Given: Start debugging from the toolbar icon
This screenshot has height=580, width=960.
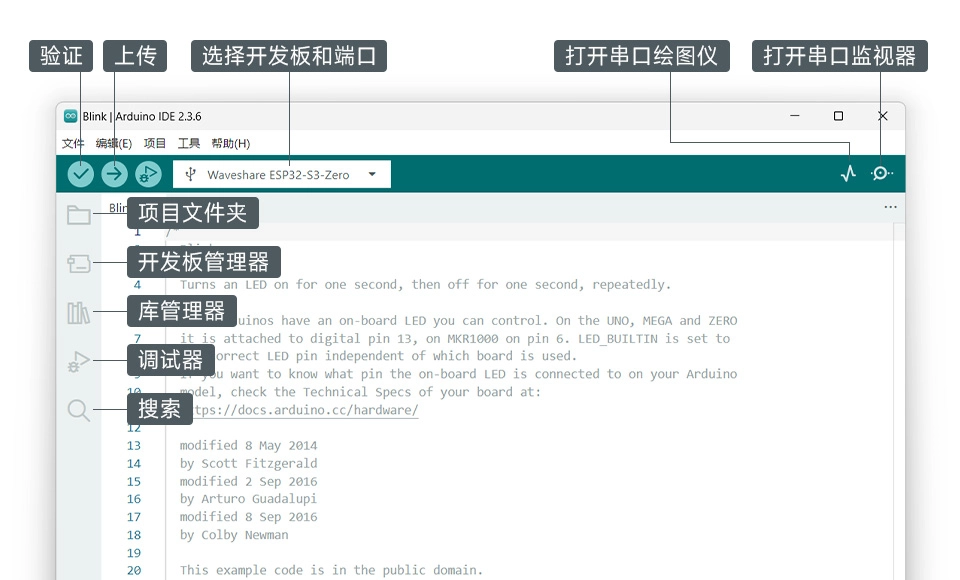Looking at the screenshot, I should (x=147, y=173).
